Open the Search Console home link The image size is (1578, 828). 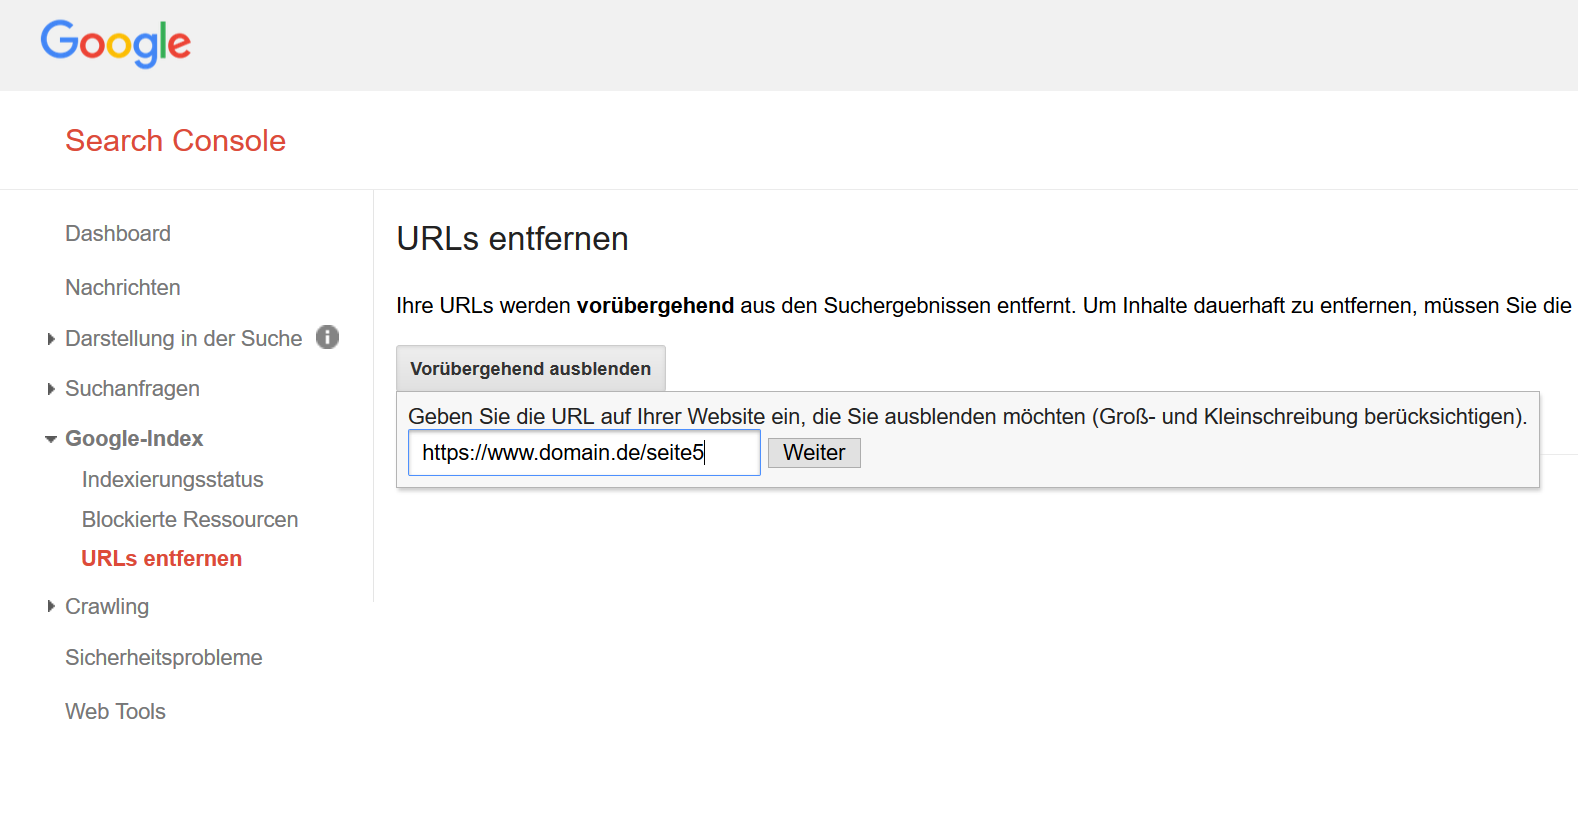click(175, 141)
